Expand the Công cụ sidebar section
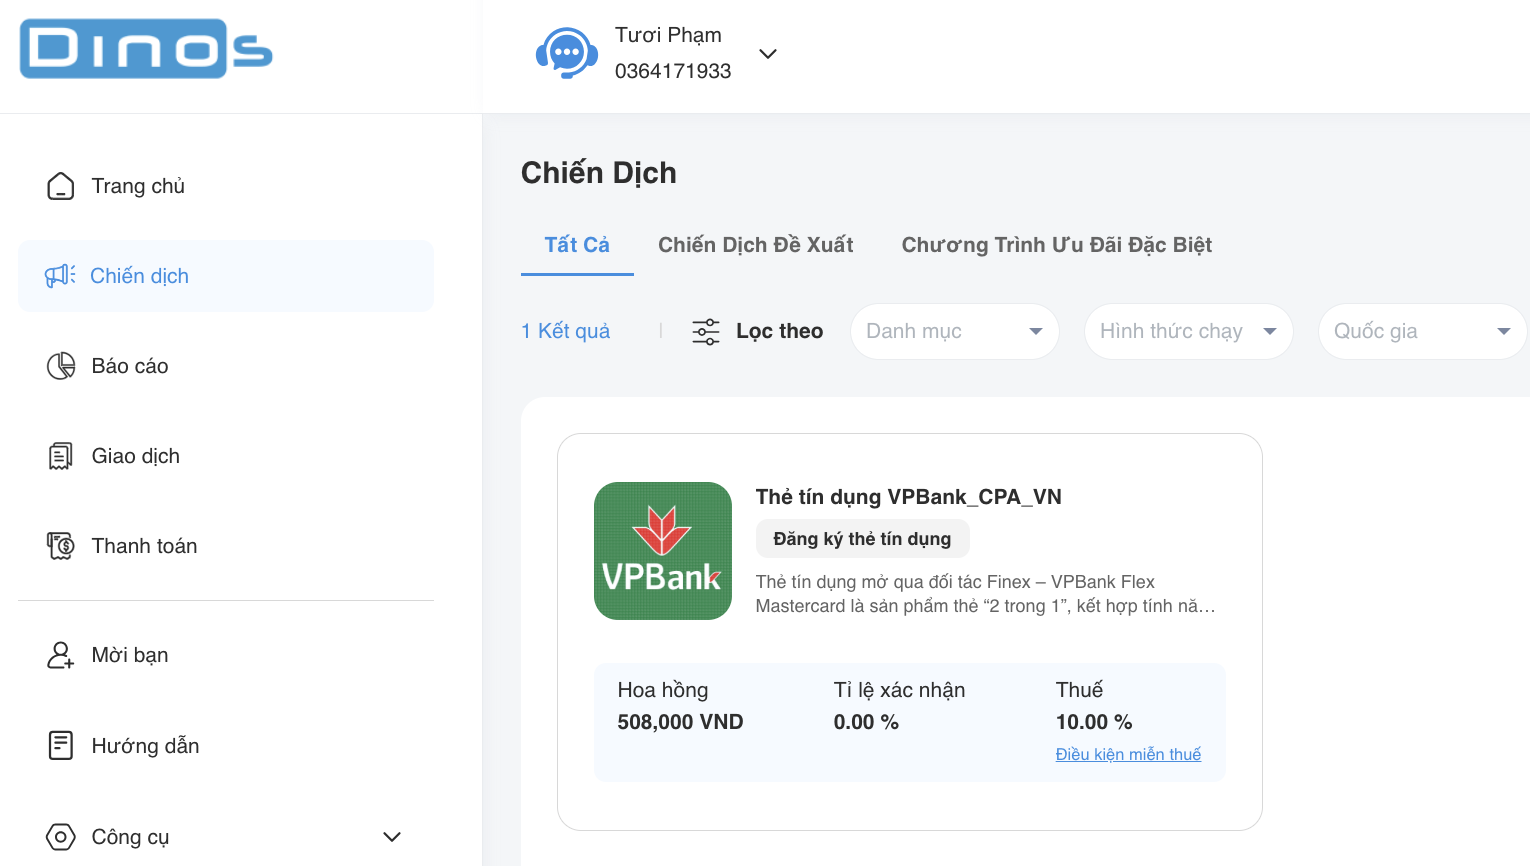Image resolution: width=1530 pixels, height=866 pixels. [392, 837]
